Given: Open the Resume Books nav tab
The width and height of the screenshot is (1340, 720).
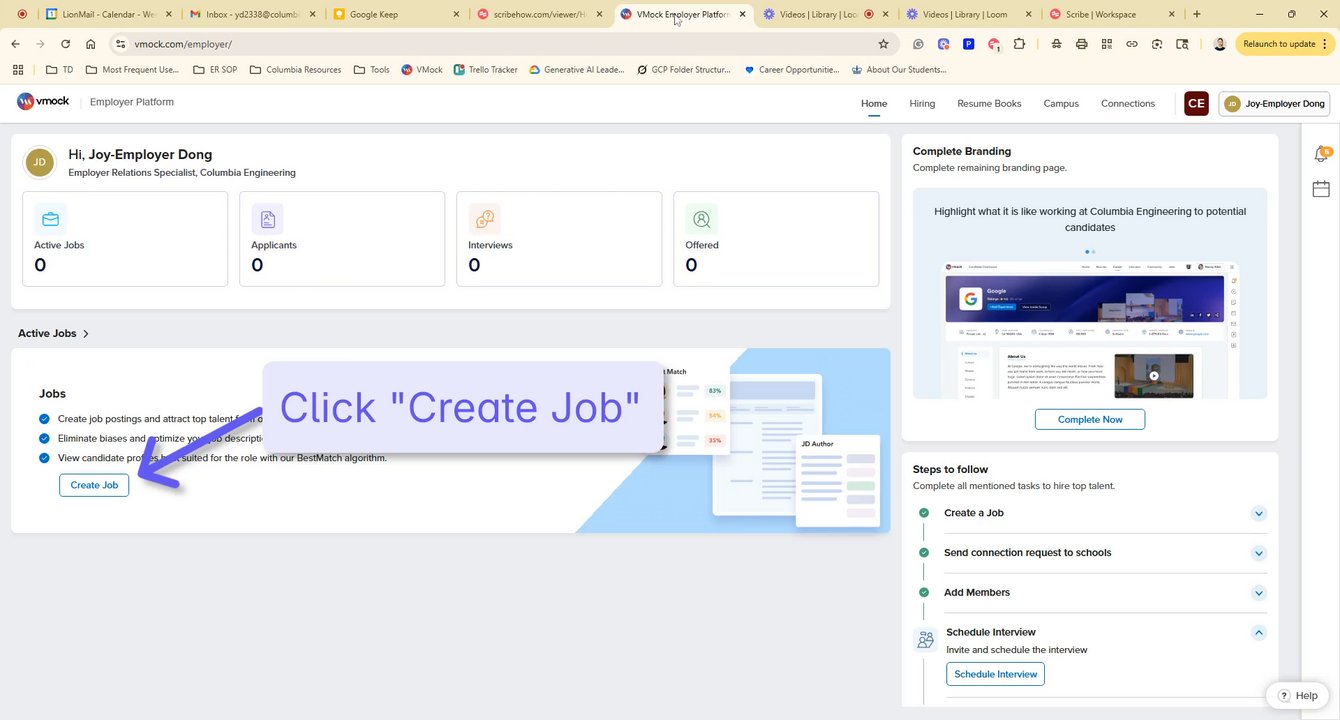Looking at the screenshot, I should pos(989,103).
